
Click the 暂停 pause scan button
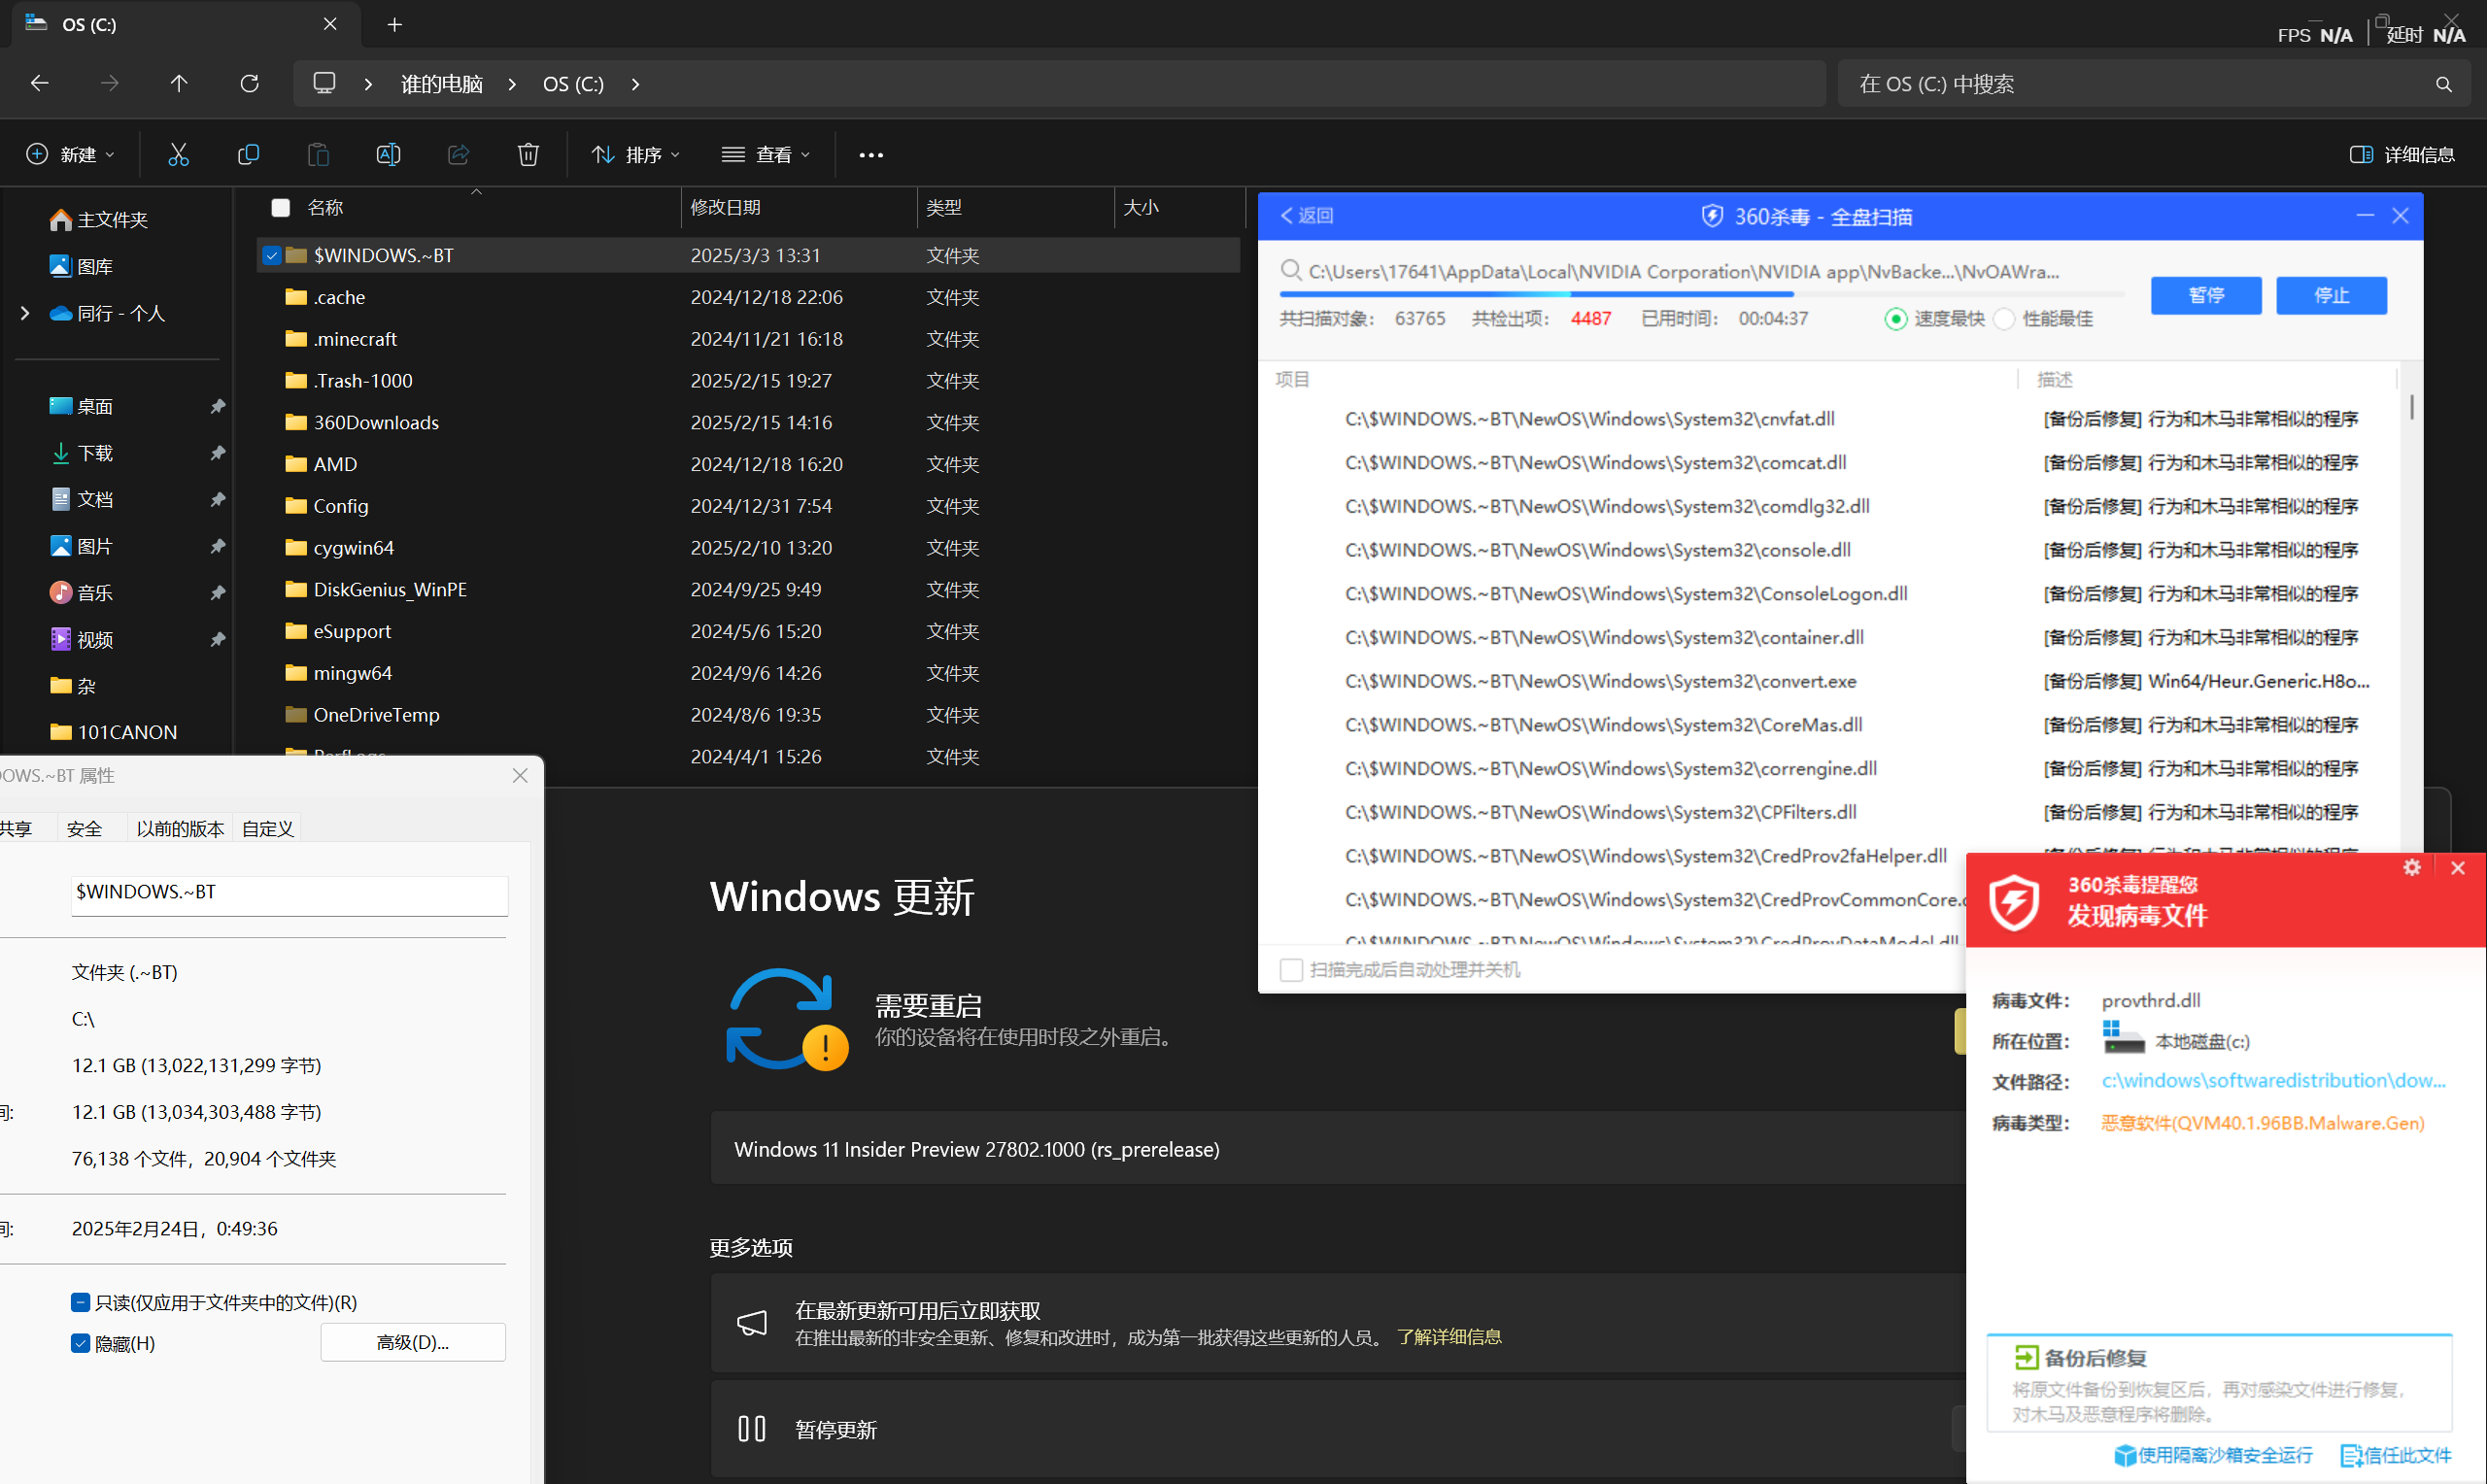coord(2205,295)
